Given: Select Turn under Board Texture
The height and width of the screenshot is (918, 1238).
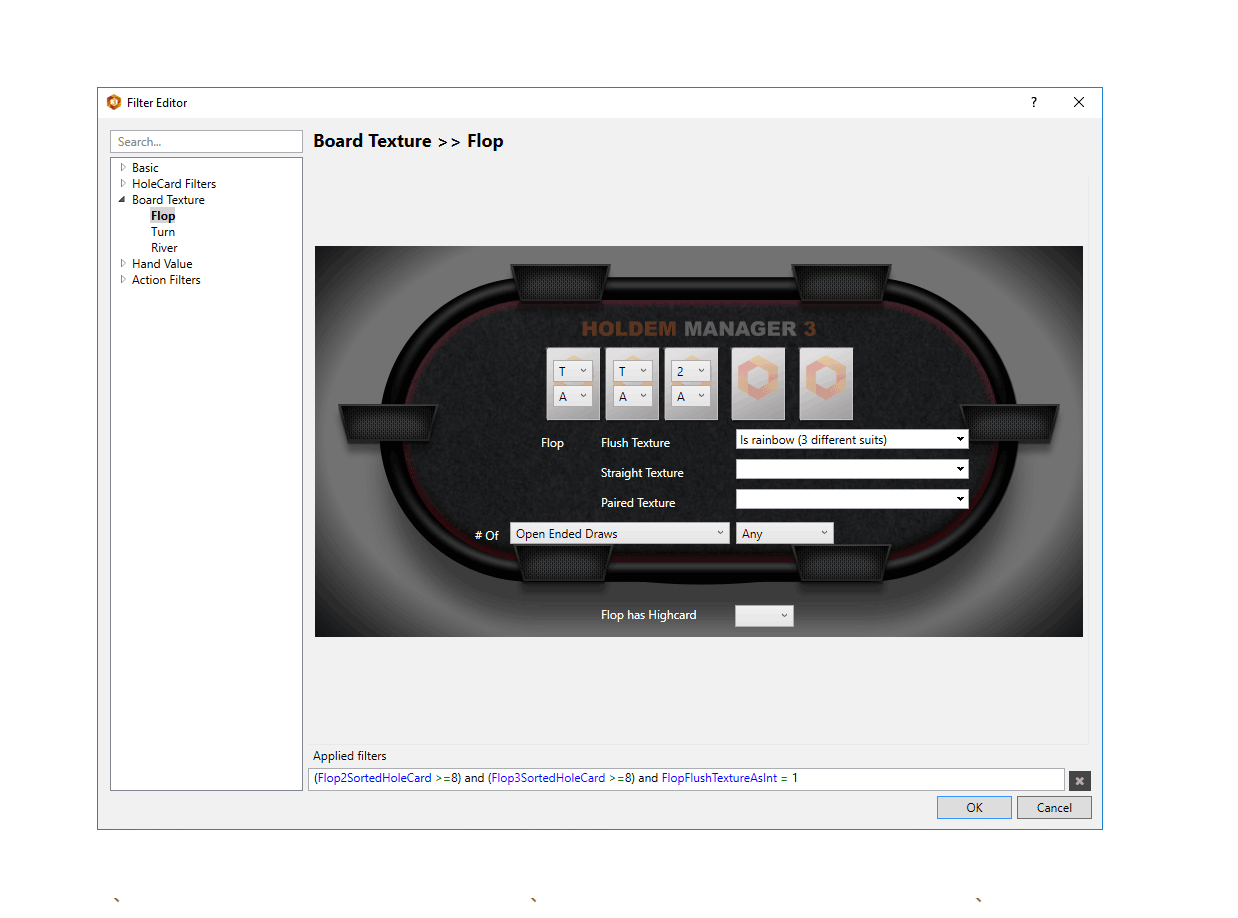Looking at the screenshot, I should (x=163, y=232).
